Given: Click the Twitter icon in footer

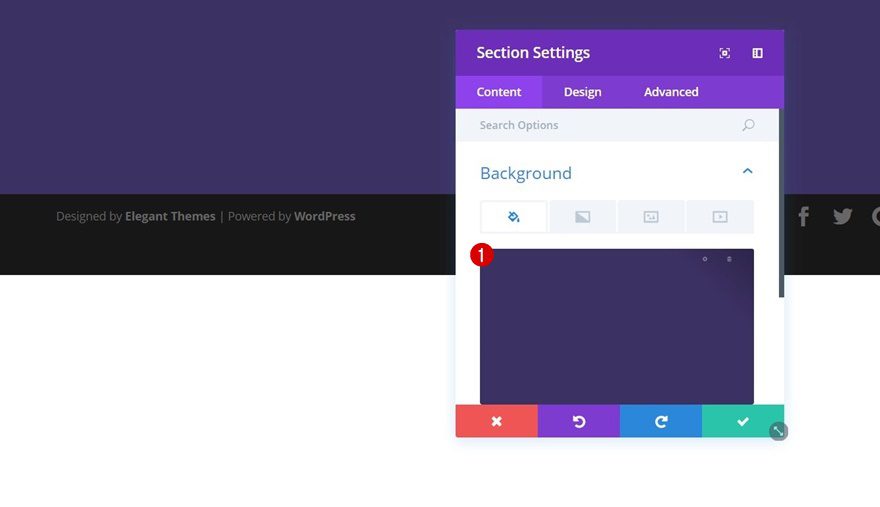Looking at the screenshot, I should pyautogui.click(x=842, y=216).
